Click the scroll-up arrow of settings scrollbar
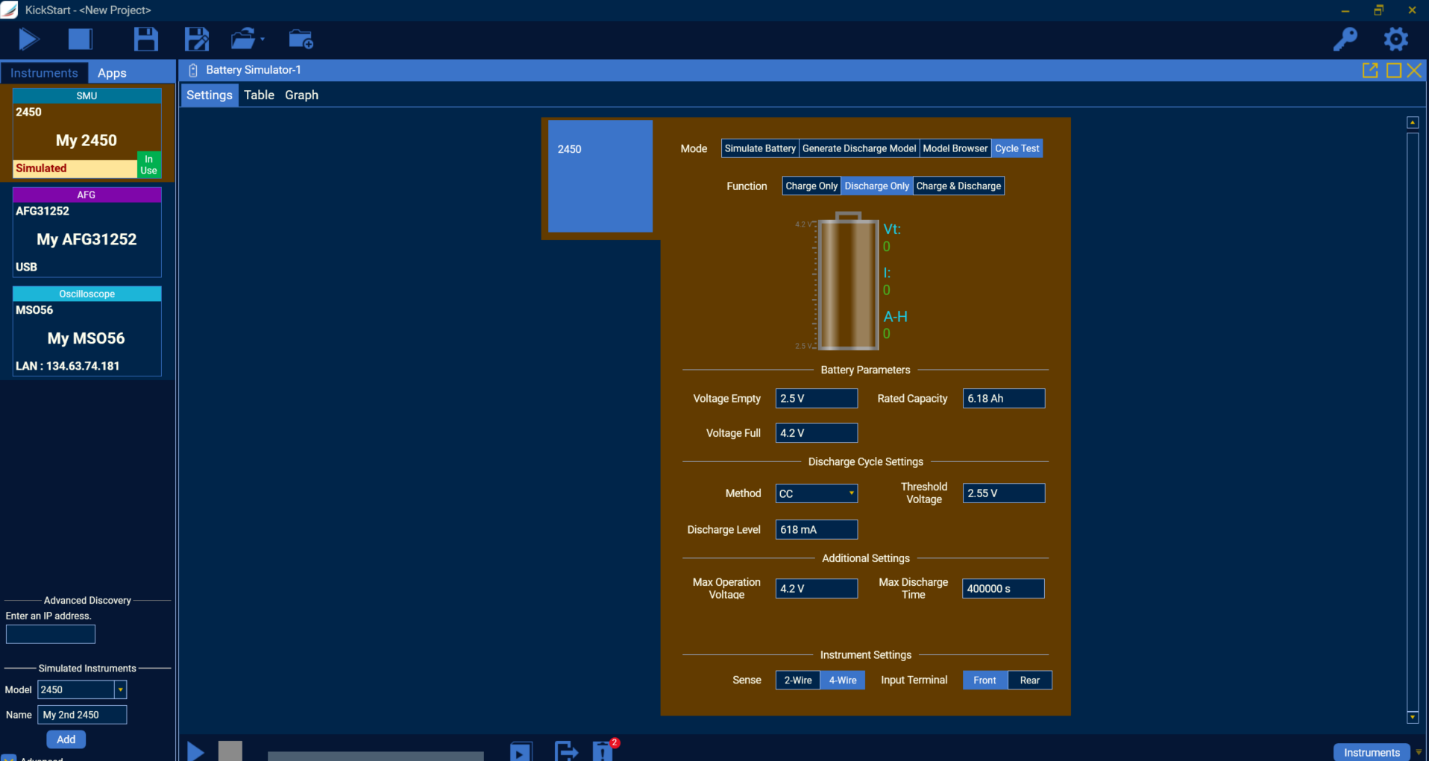The width and height of the screenshot is (1429, 761). tap(1412, 122)
